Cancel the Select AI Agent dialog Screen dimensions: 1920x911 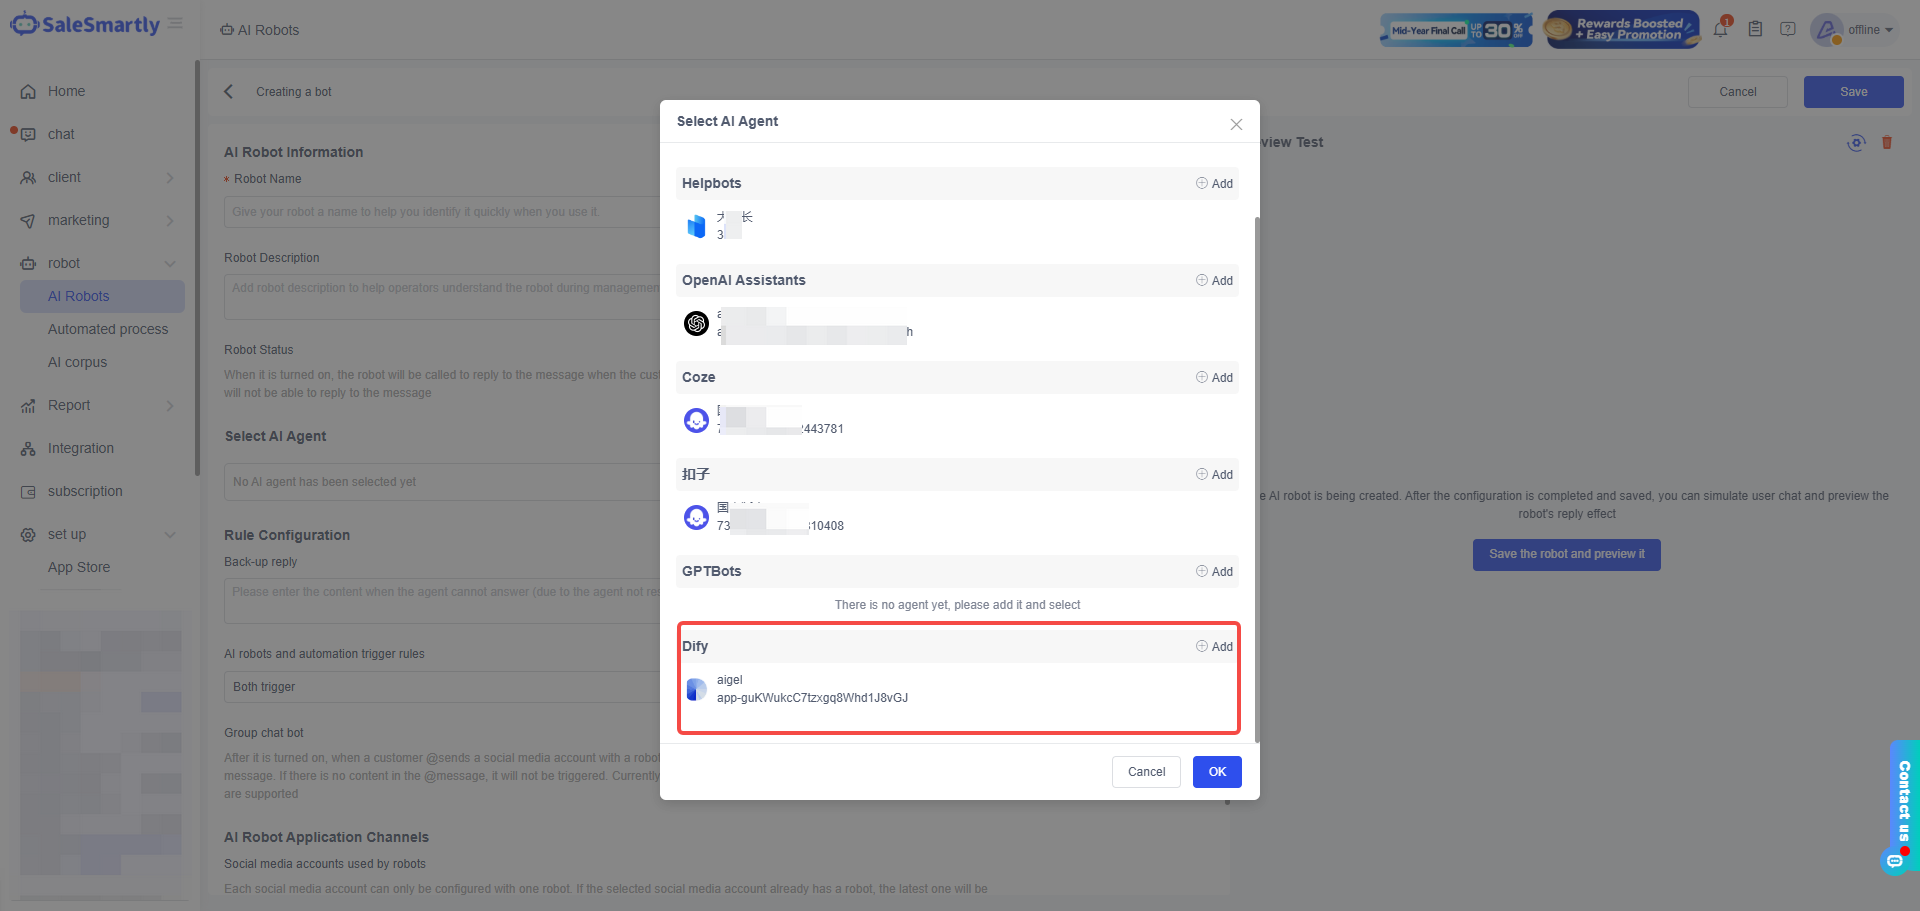point(1146,772)
